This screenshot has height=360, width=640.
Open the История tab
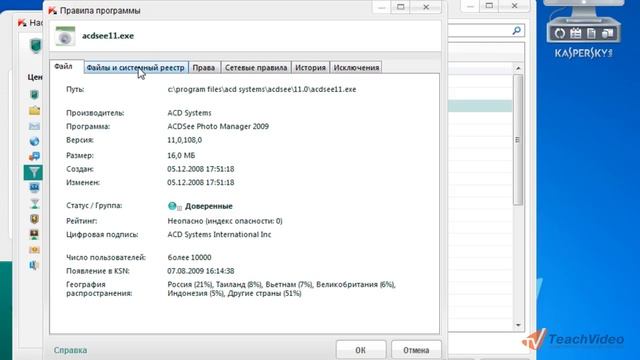click(x=310, y=68)
